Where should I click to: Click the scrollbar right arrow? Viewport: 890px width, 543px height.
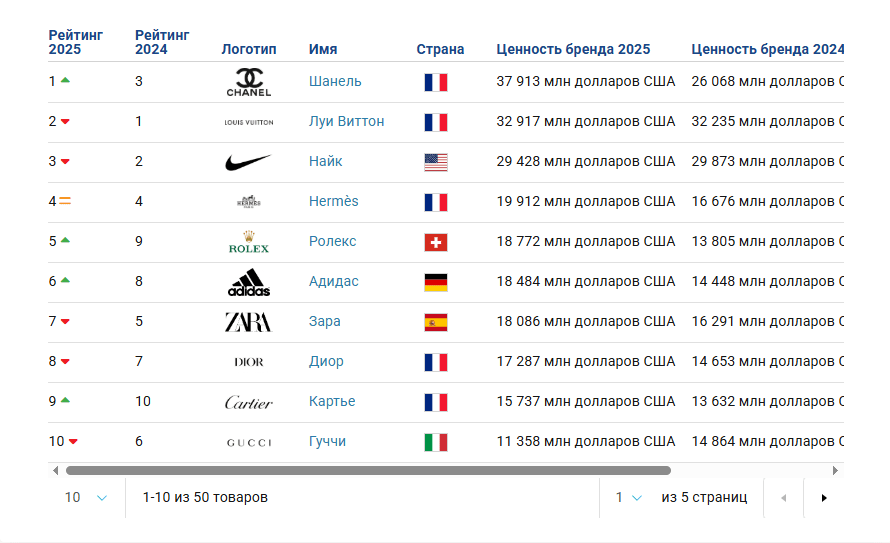[835, 470]
